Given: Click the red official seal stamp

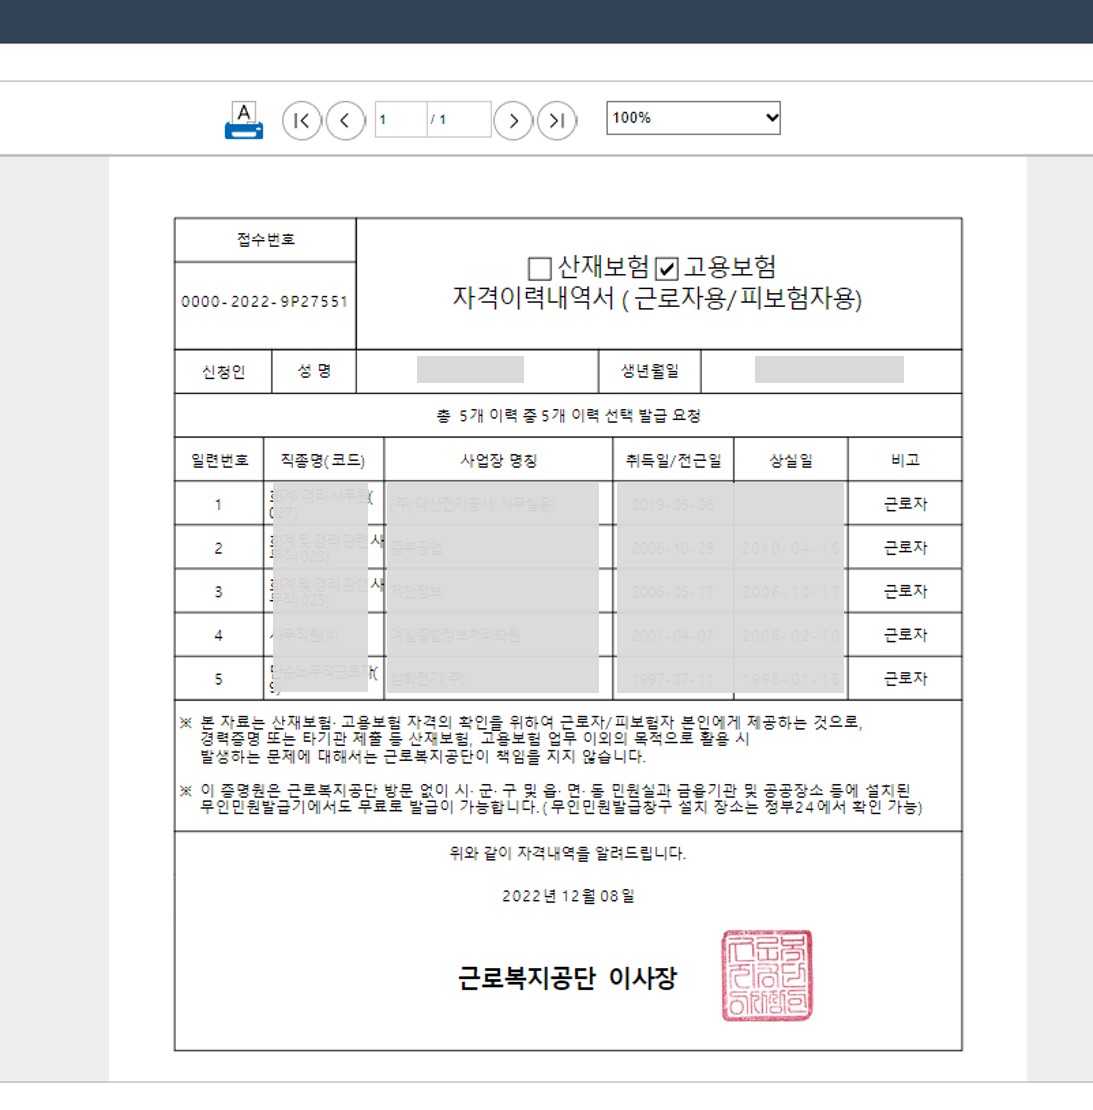Looking at the screenshot, I should (x=767, y=975).
